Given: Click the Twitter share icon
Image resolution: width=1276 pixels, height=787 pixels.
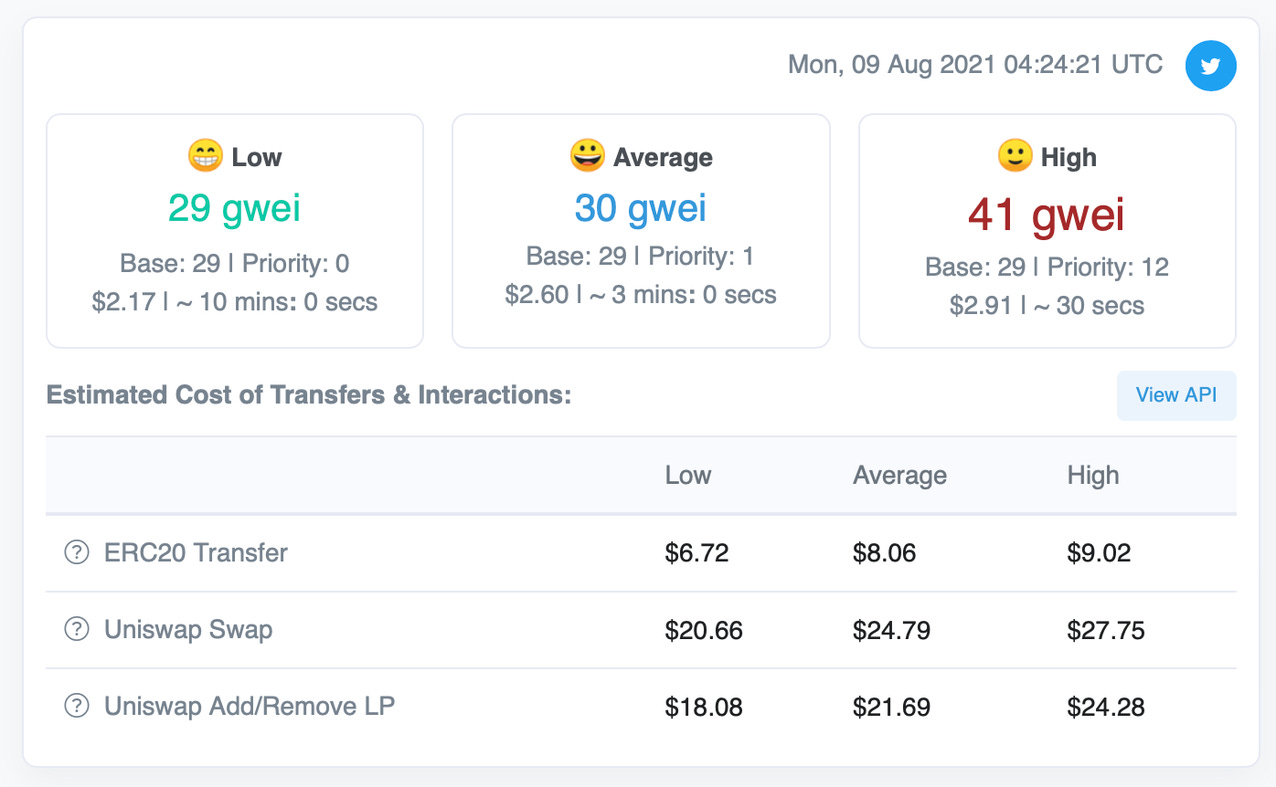Looking at the screenshot, I should (x=1210, y=66).
